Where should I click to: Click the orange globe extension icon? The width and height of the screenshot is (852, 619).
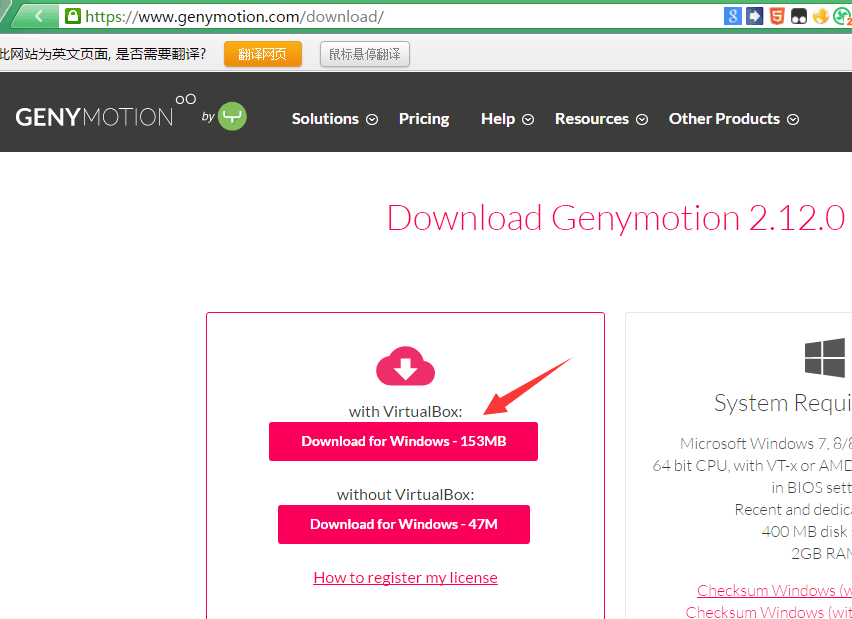click(820, 16)
